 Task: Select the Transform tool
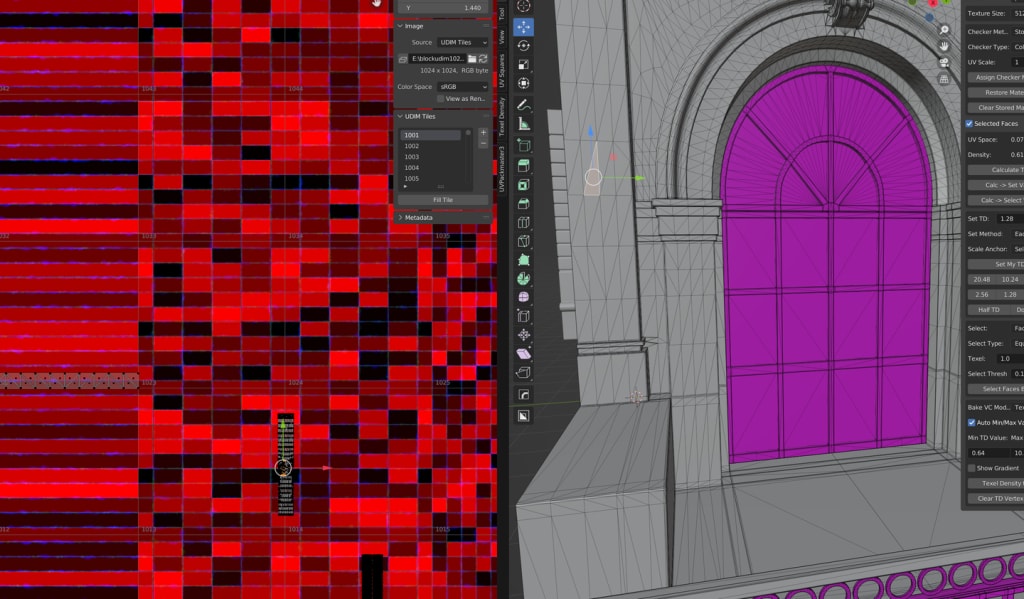pyautogui.click(x=523, y=83)
